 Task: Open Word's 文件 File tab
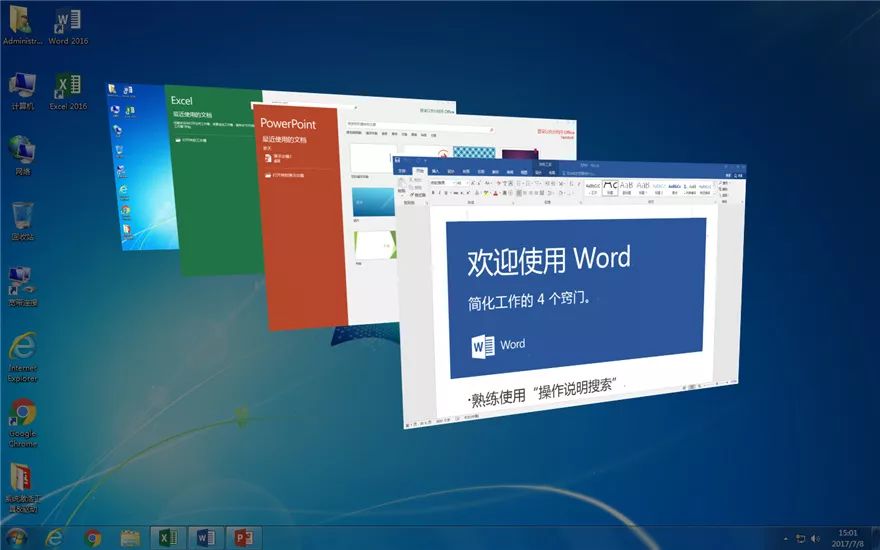click(x=402, y=171)
